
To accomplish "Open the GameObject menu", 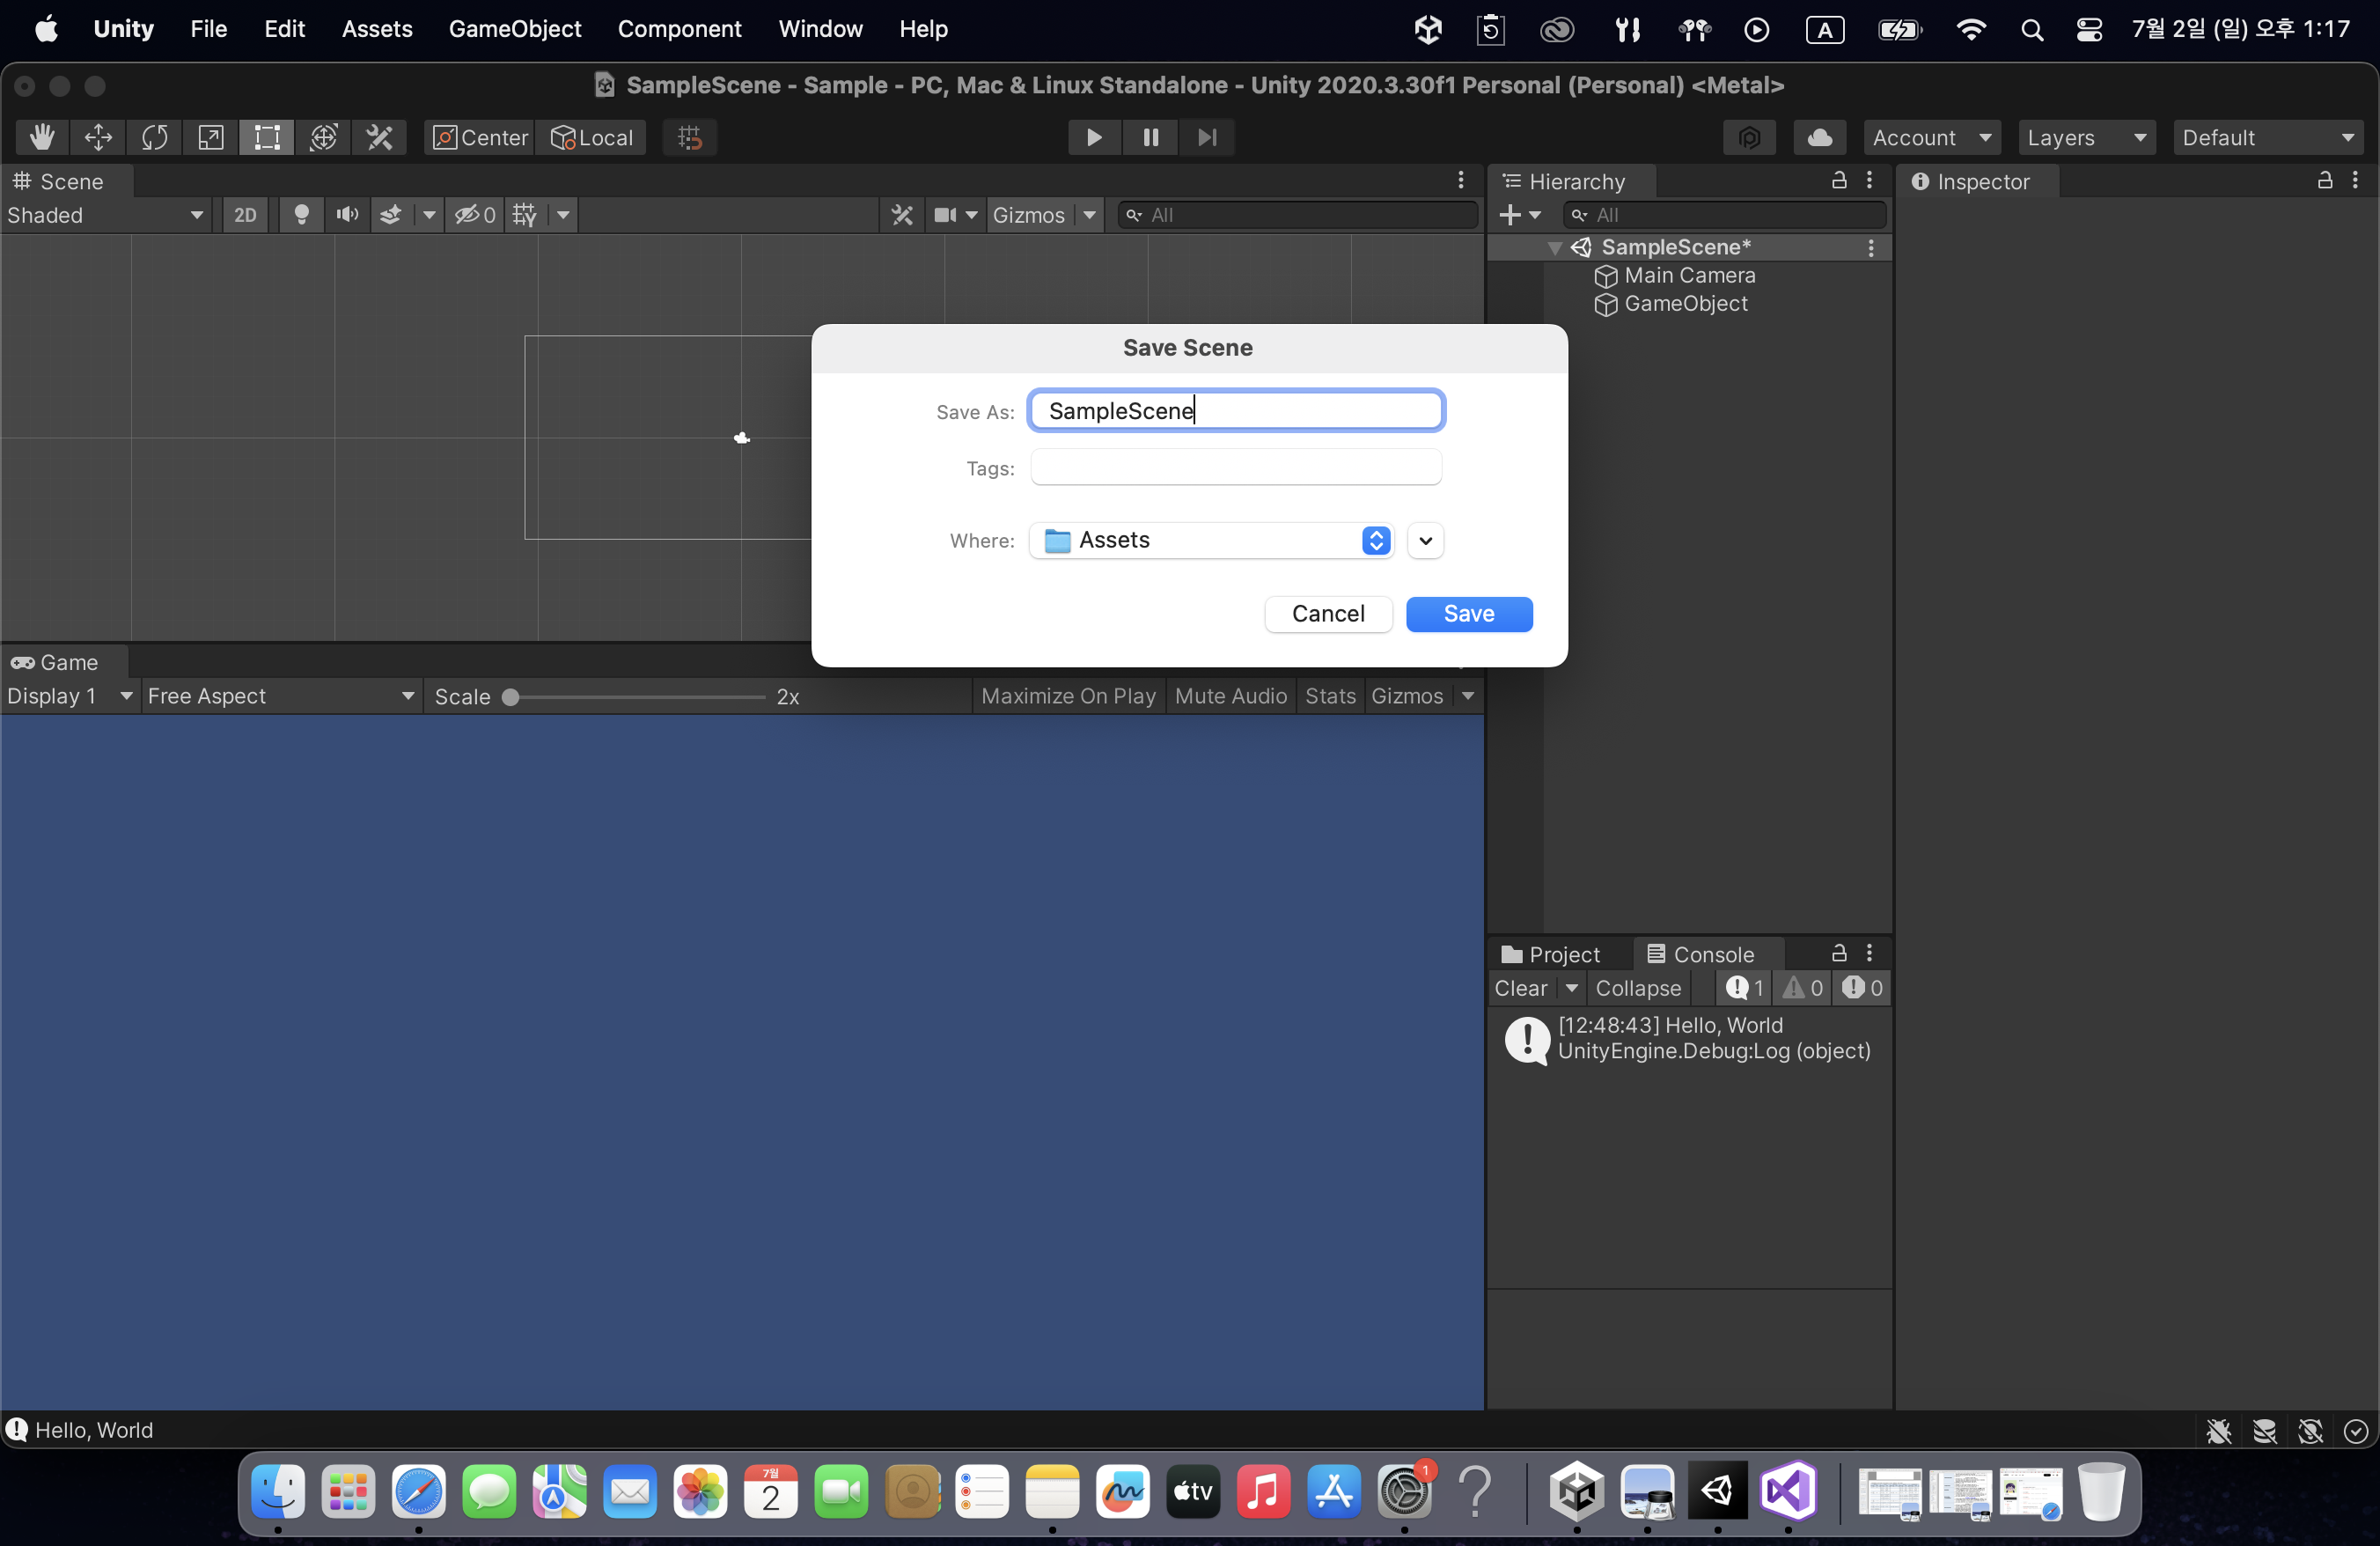I will coord(514,29).
